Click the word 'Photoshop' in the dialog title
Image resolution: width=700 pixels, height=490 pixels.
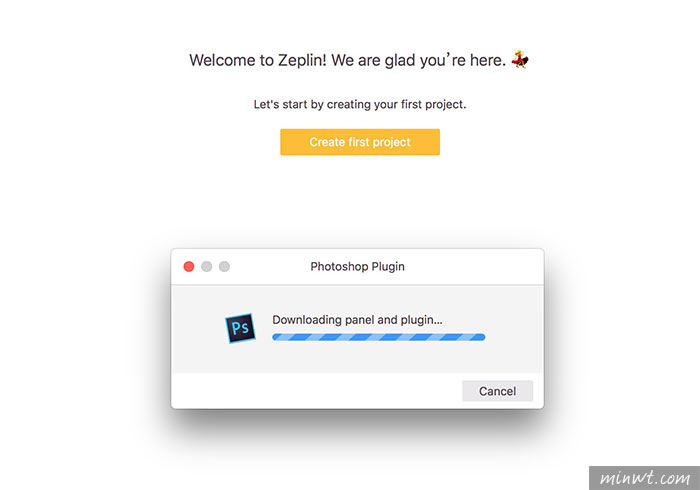pyautogui.click(x=339, y=266)
